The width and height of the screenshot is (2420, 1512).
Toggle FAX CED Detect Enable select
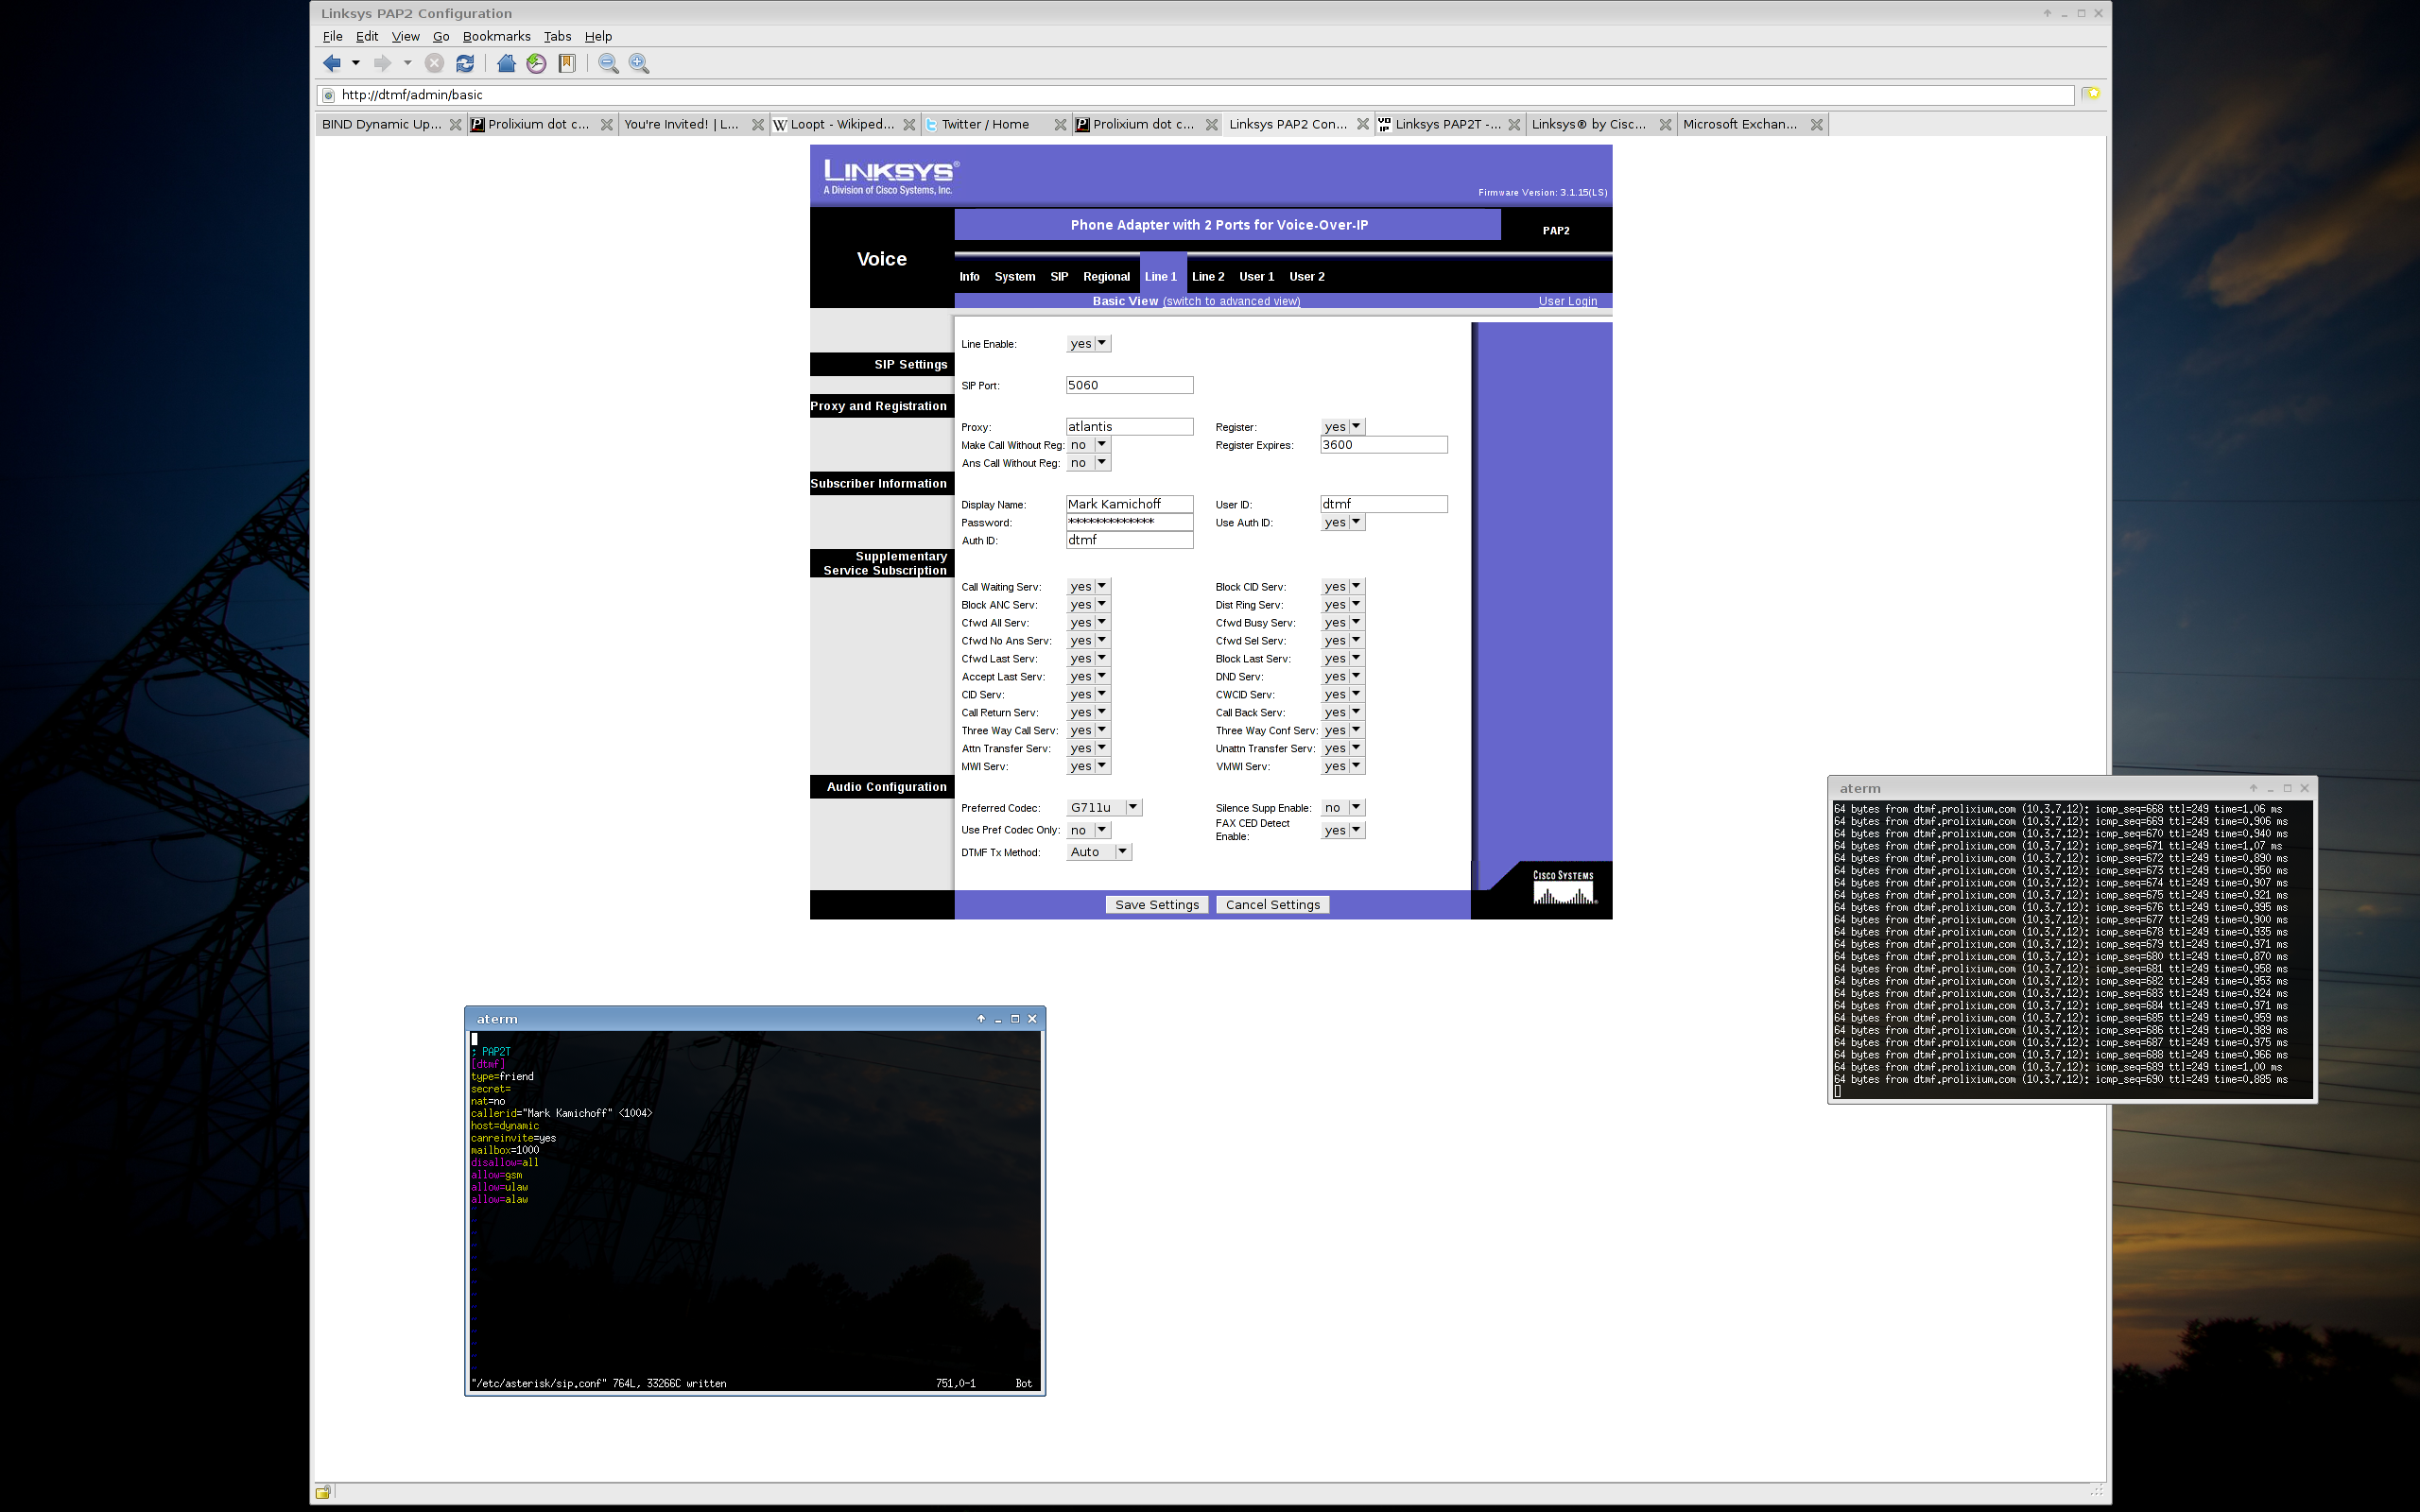point(1343,830)
